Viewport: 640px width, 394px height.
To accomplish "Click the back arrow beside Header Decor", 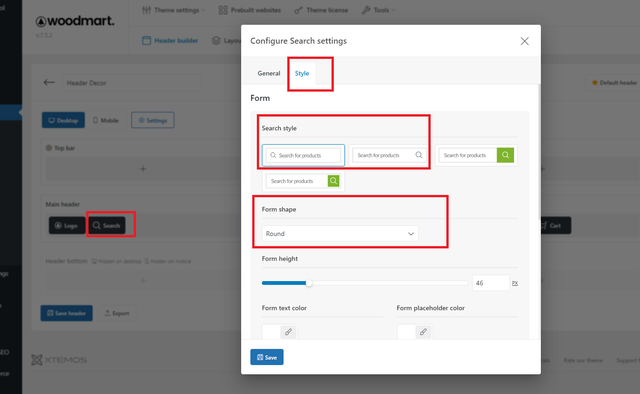I will pos(49,82).
